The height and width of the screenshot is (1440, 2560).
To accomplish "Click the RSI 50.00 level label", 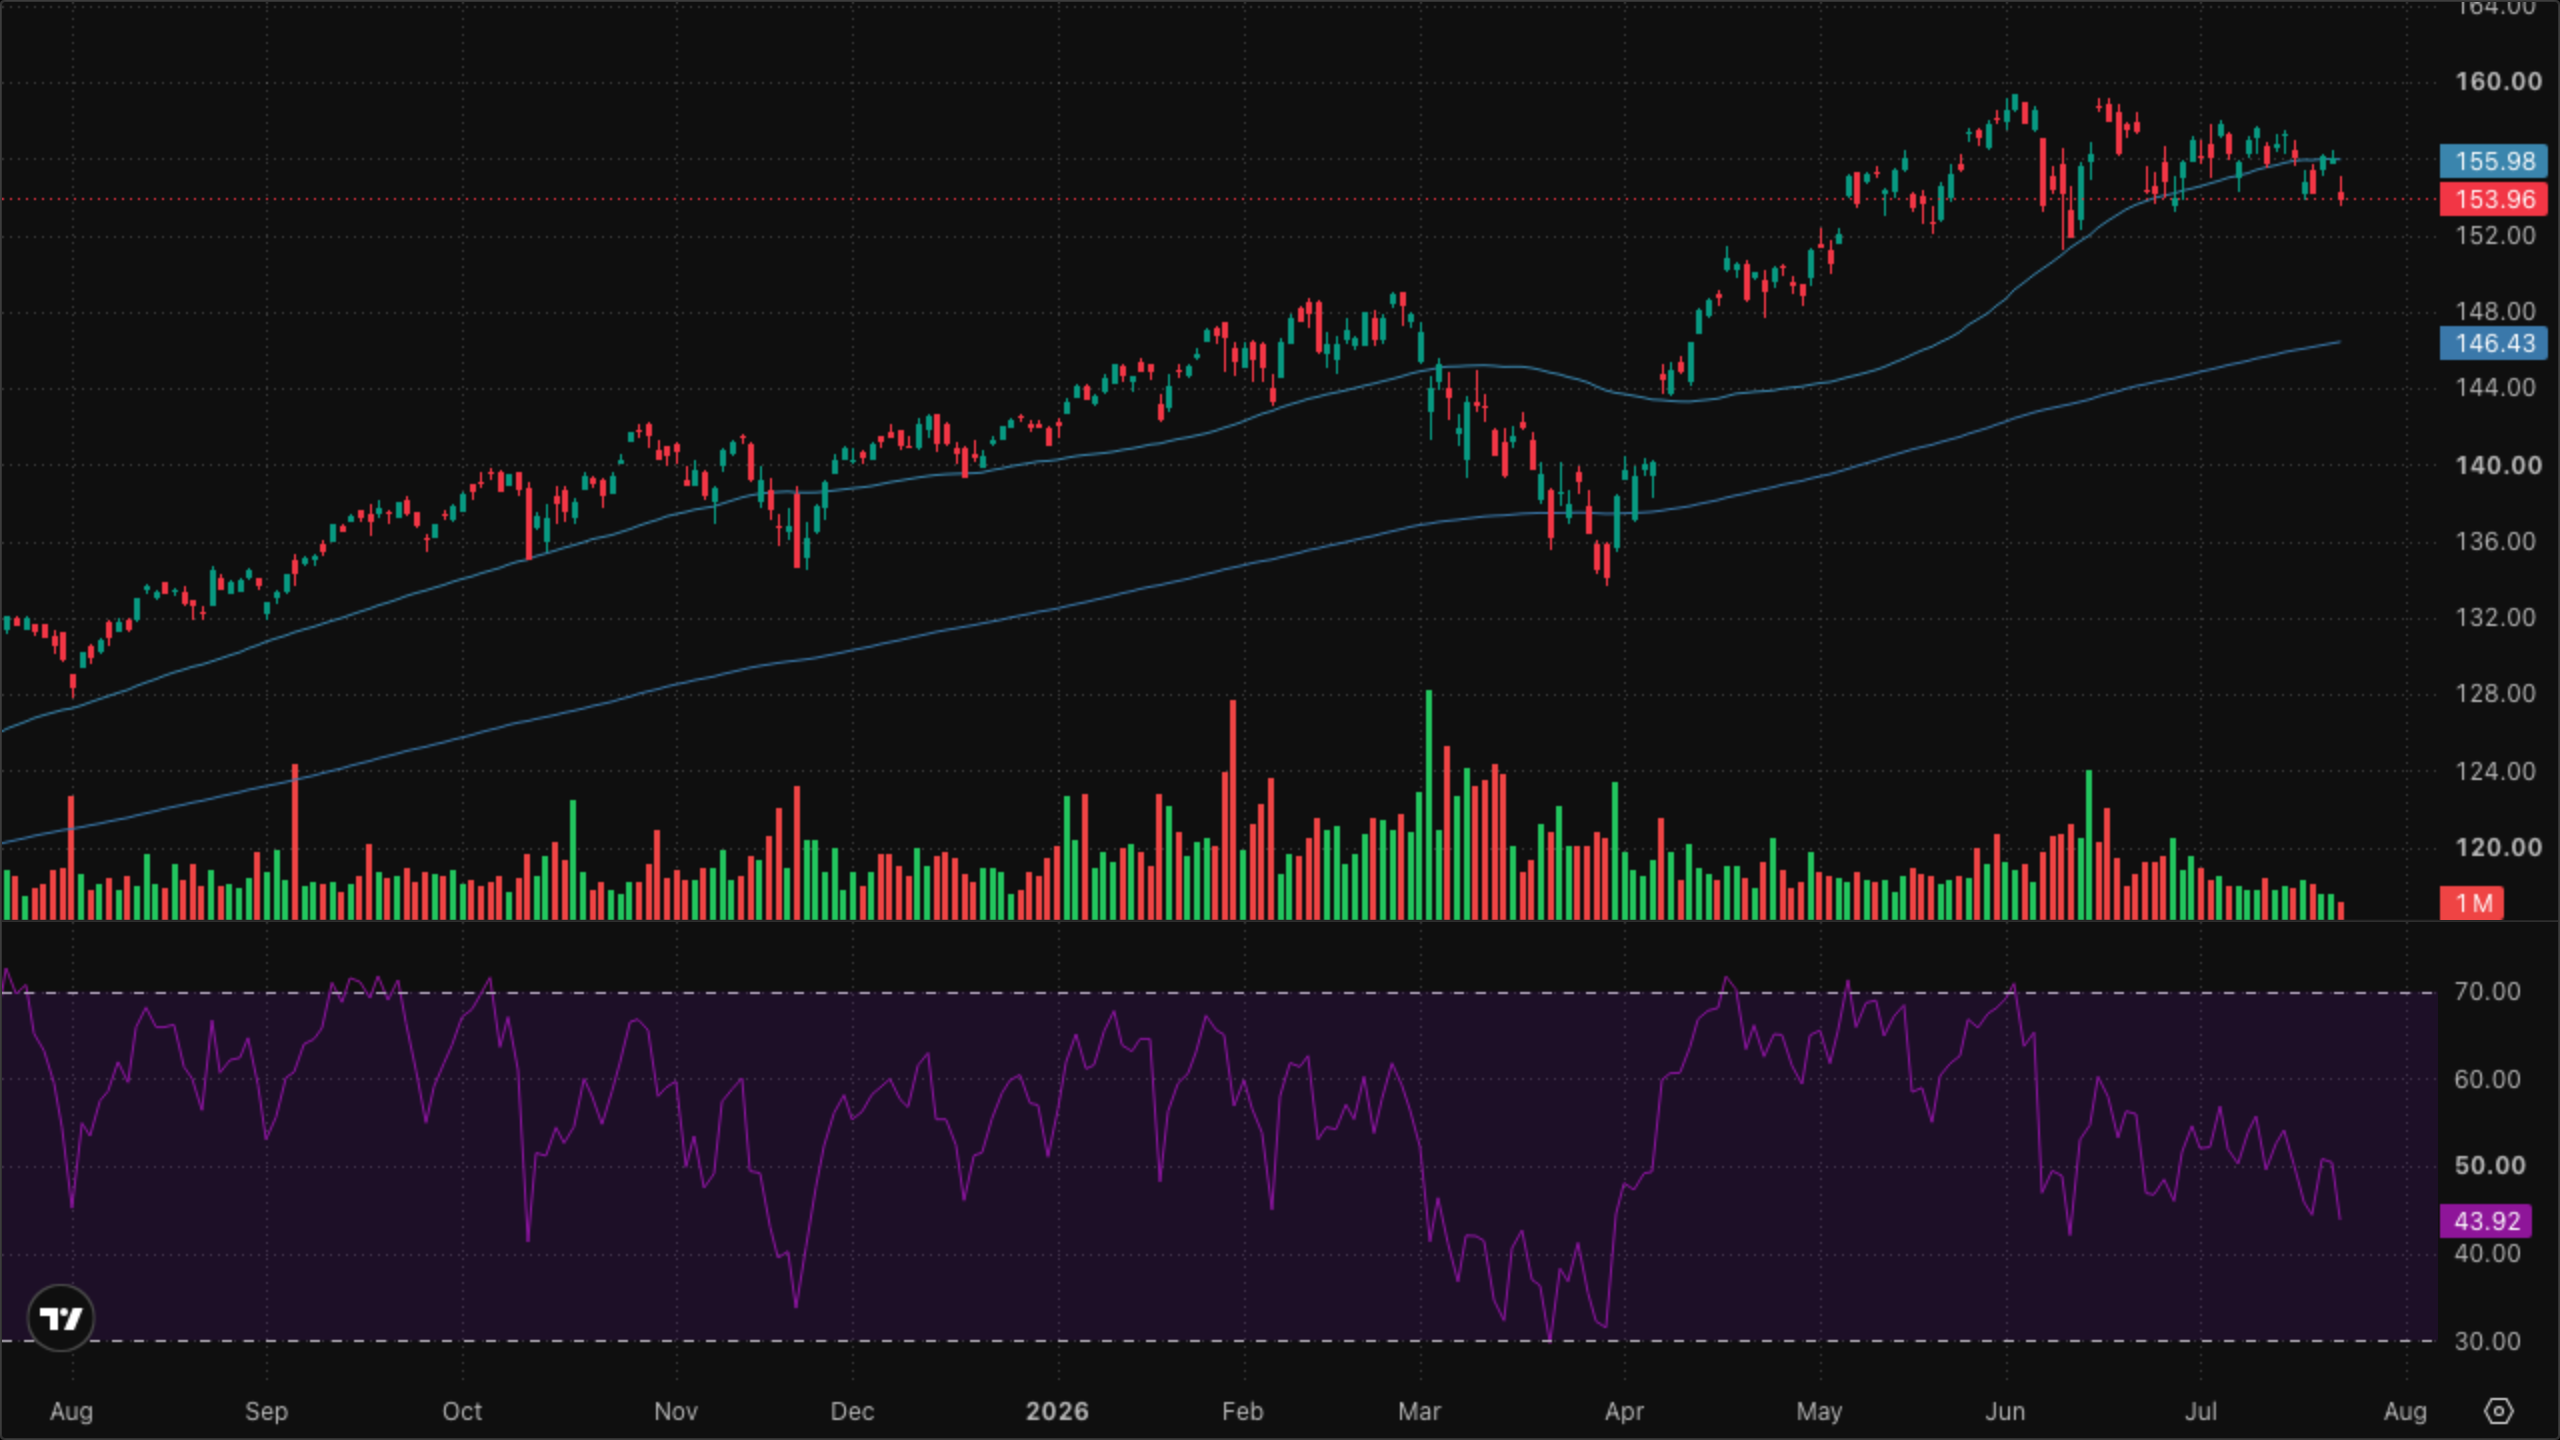I will (2489, 1166).
